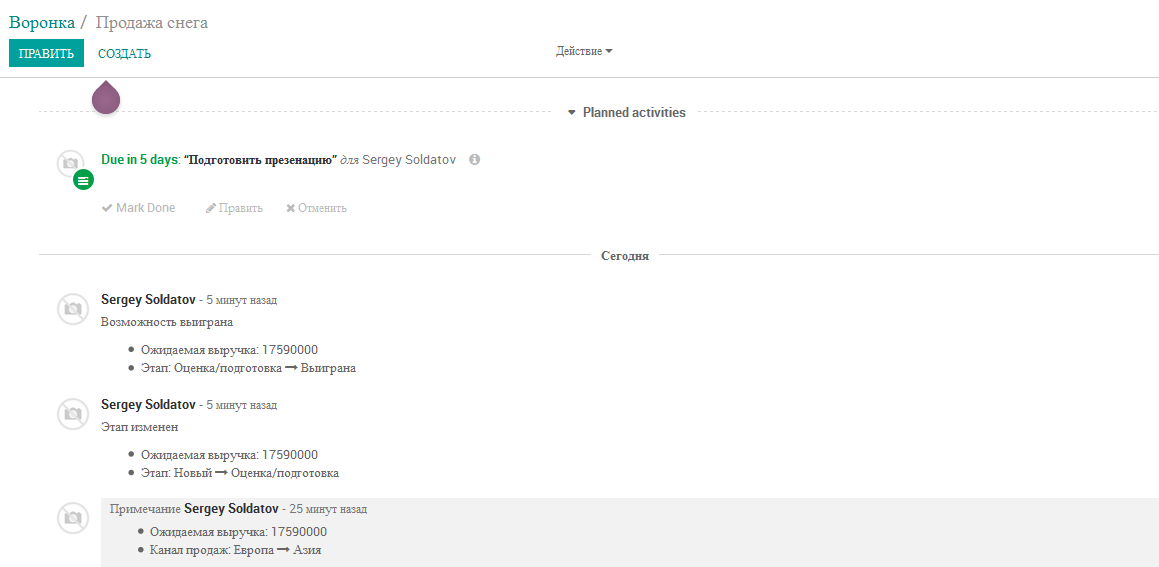Click the info icon beside Sergey Soldatov activity
1159x567 pixels.
pyautogui.click(x=475, y=159)
